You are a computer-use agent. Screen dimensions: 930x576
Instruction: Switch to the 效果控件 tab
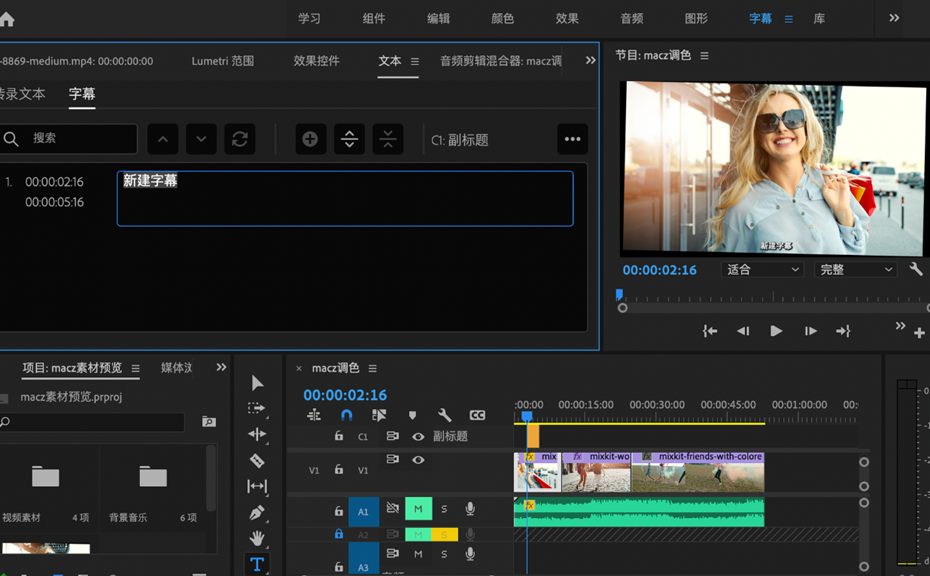pyautogui.click(x=316, y=61)
